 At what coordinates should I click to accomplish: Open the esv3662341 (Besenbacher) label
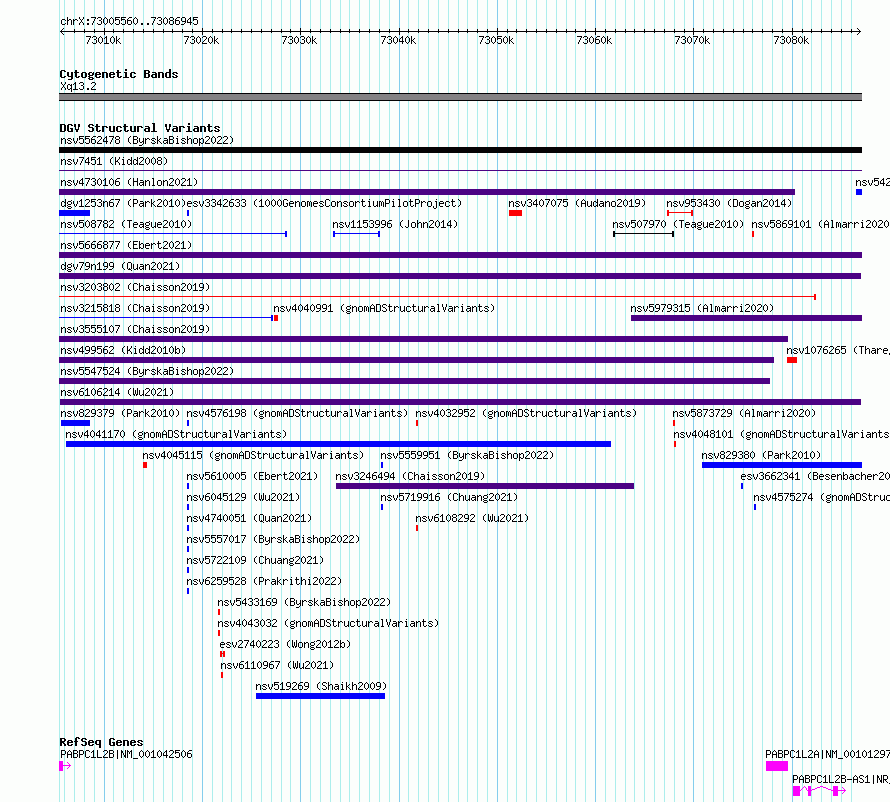pyautogui.click(x=815, y=476)
